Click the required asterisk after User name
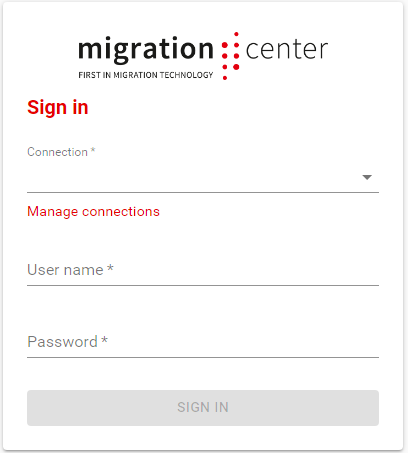The image size is (408, 454). [x=110, y=268]
